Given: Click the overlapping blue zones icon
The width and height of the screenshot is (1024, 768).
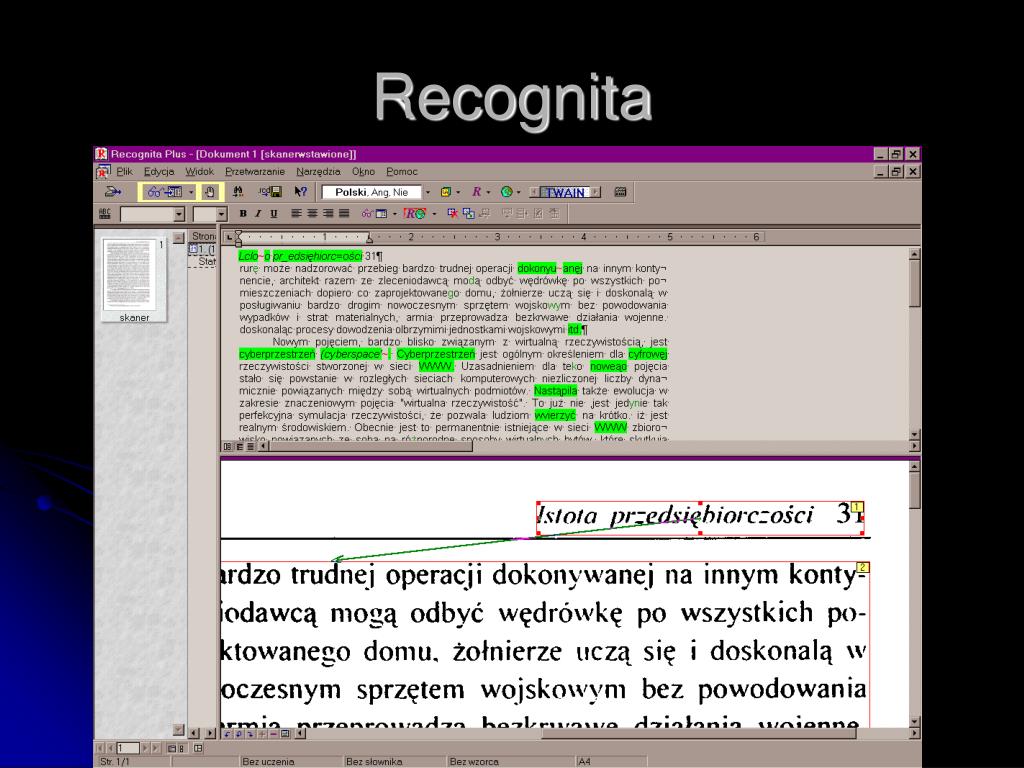Looking at the screenshot, I should (468, 214).
